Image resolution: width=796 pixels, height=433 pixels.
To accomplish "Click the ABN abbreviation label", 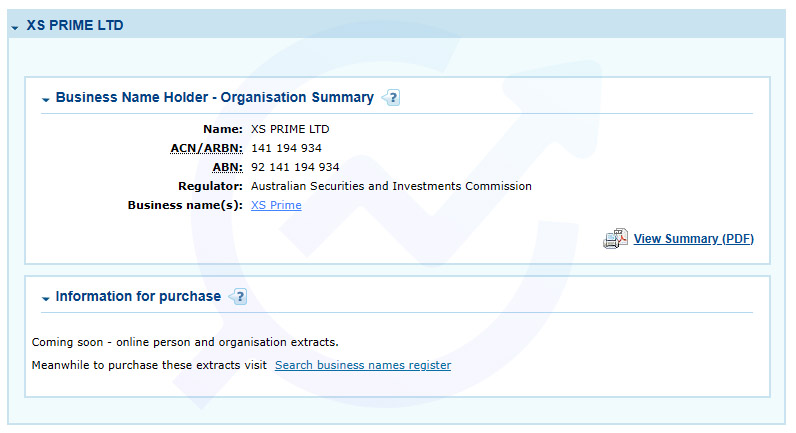I will [227, 167].
